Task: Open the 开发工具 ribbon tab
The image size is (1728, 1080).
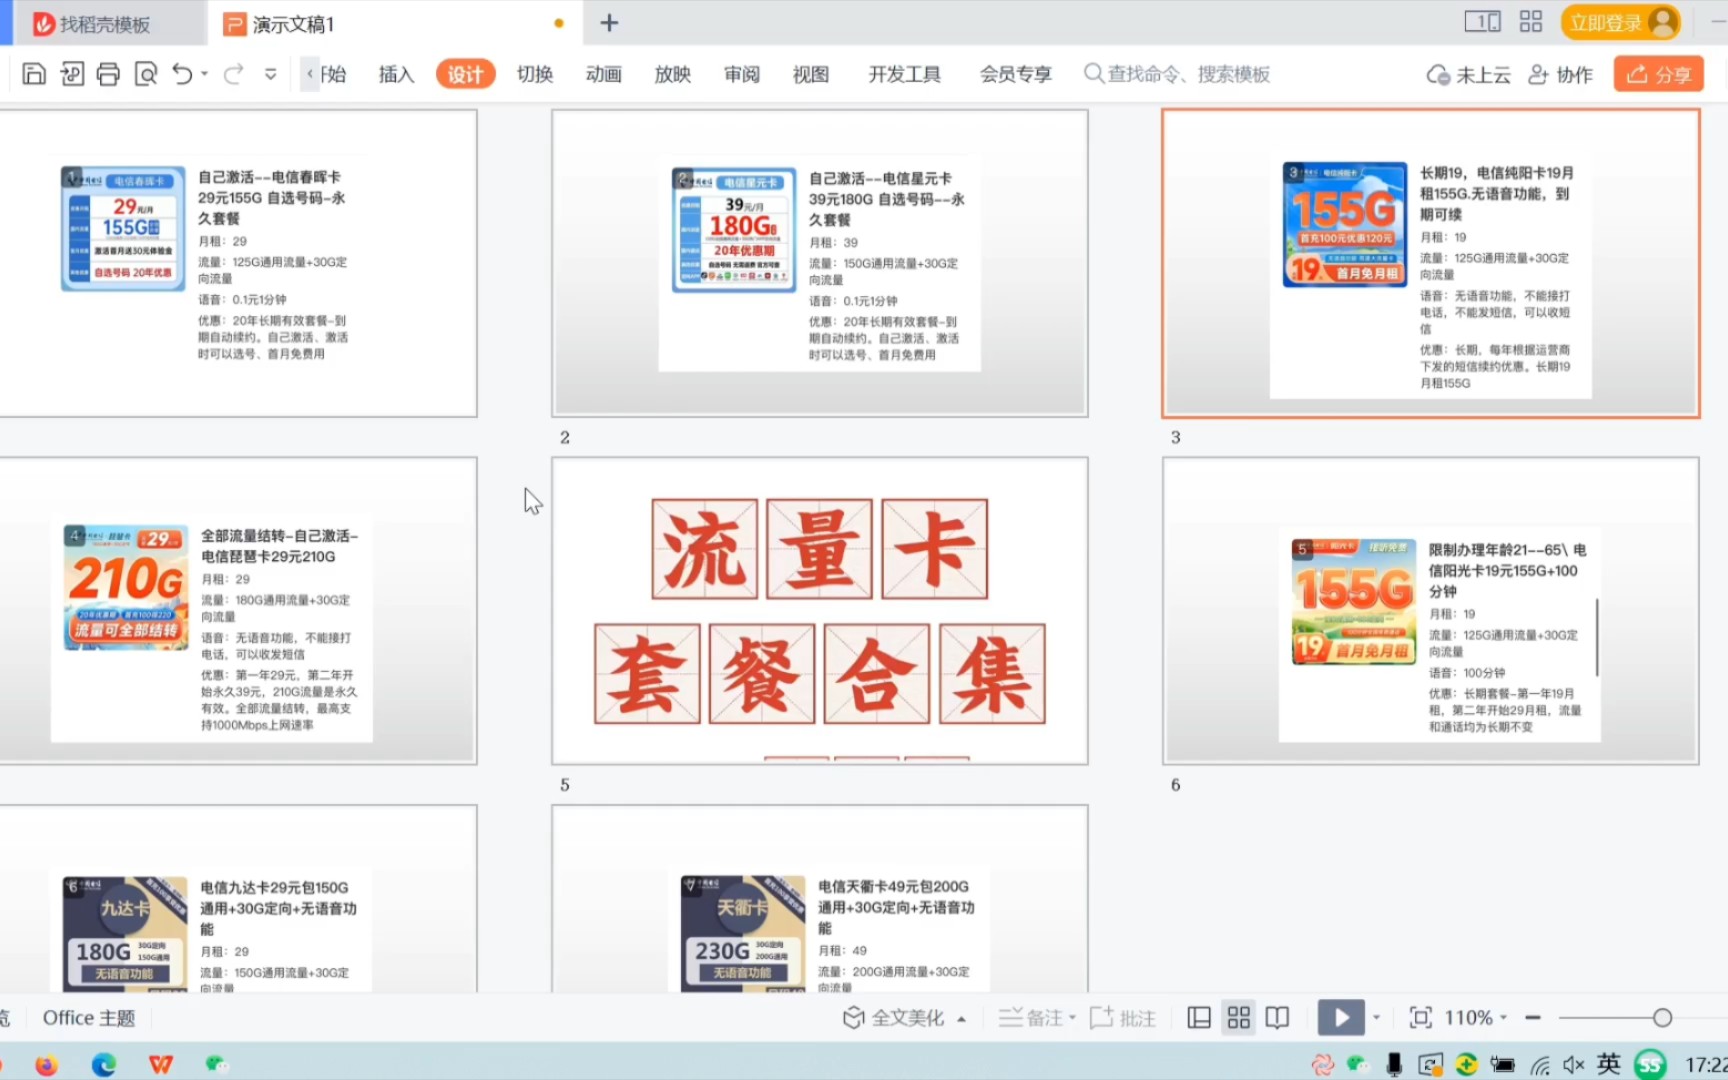Action: (904, 74)
